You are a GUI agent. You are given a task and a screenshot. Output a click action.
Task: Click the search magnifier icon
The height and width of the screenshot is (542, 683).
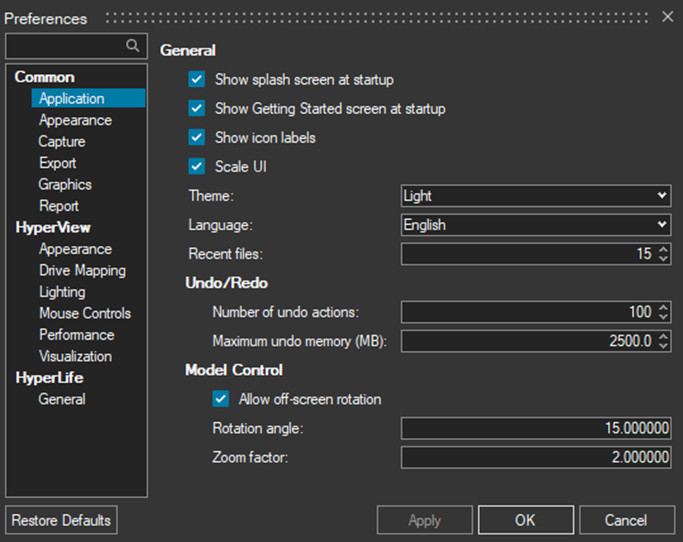pos(132,46)
